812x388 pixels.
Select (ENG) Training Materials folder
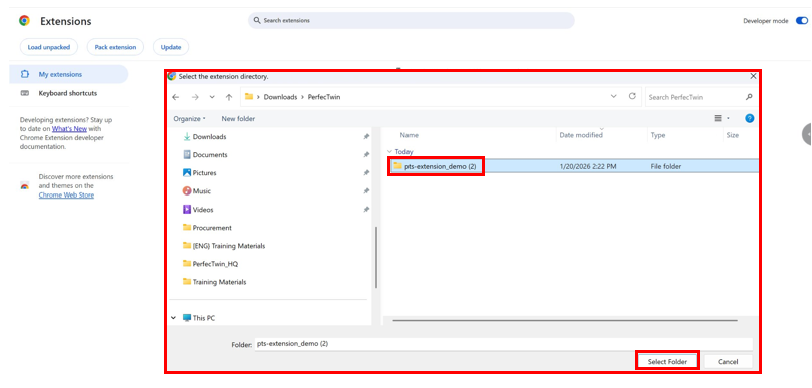[x=228, y=246]
